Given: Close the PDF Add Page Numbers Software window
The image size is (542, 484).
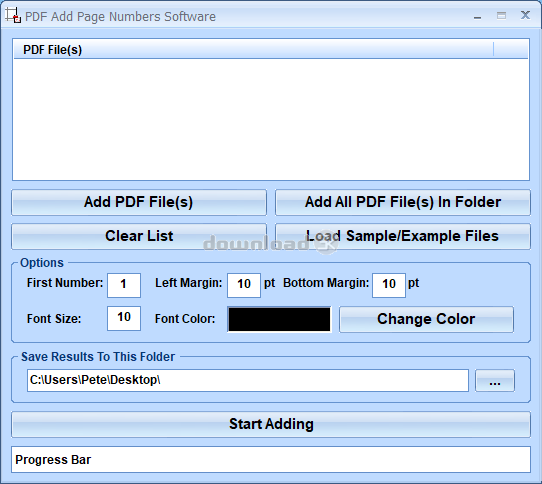Looking at the screenshot, I should [x=525, y=15].
